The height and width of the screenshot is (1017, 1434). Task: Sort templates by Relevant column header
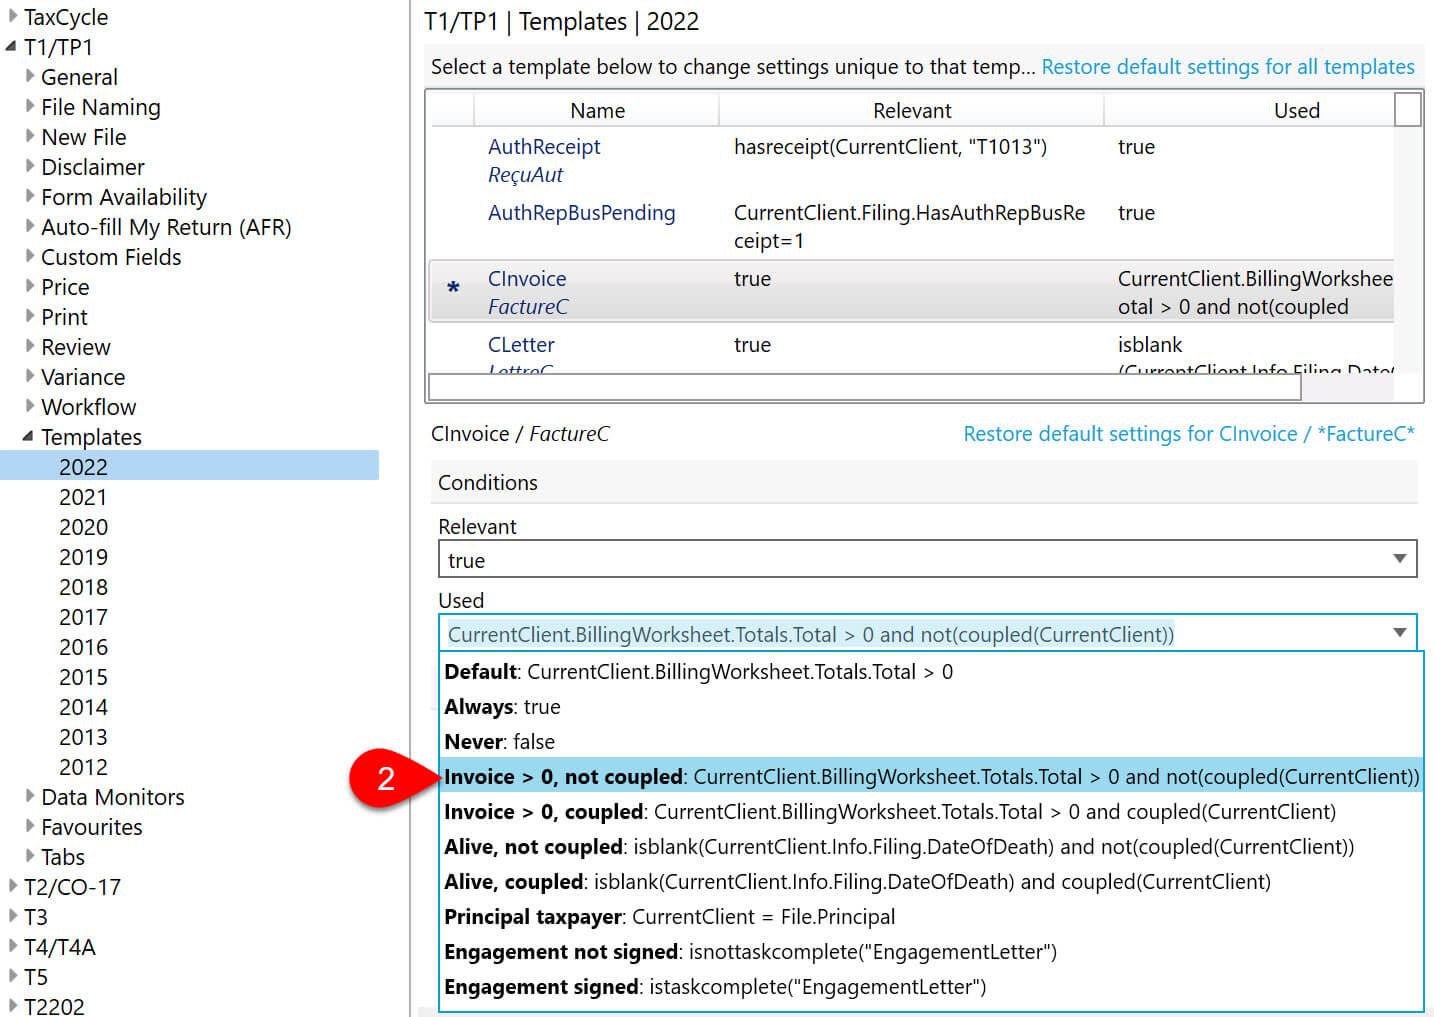pos(912,110)
